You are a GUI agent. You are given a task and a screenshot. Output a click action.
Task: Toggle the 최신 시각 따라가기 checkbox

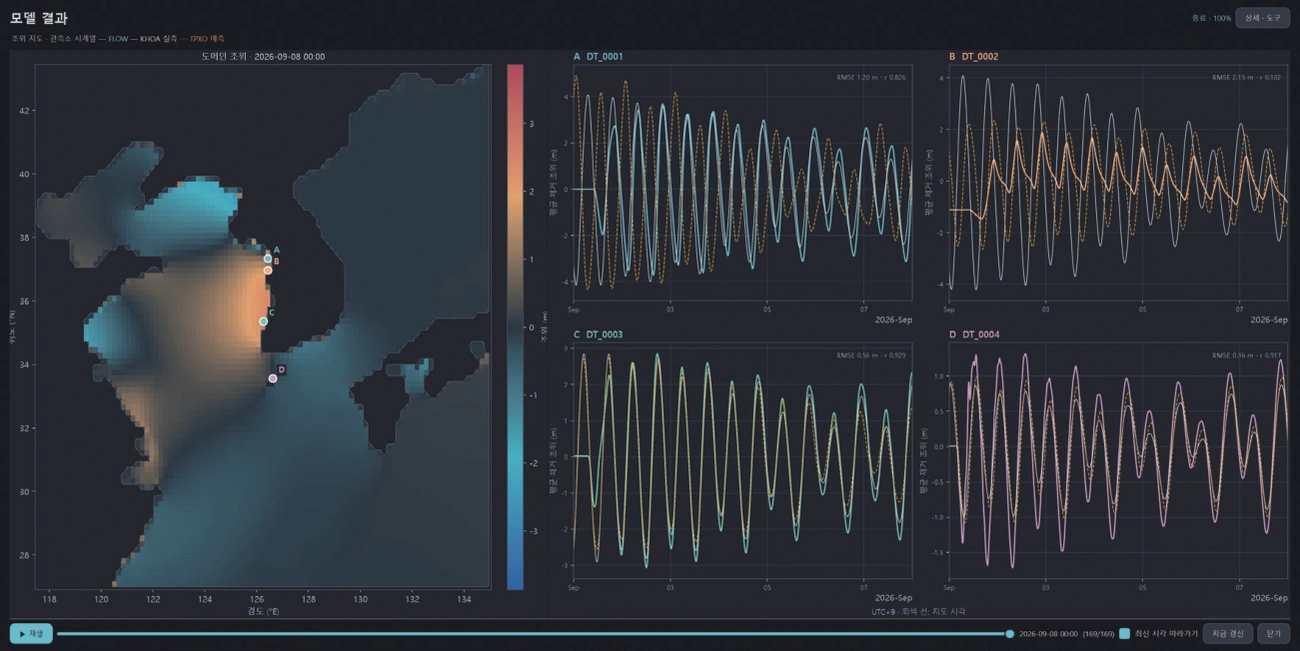pos(1125,634)
